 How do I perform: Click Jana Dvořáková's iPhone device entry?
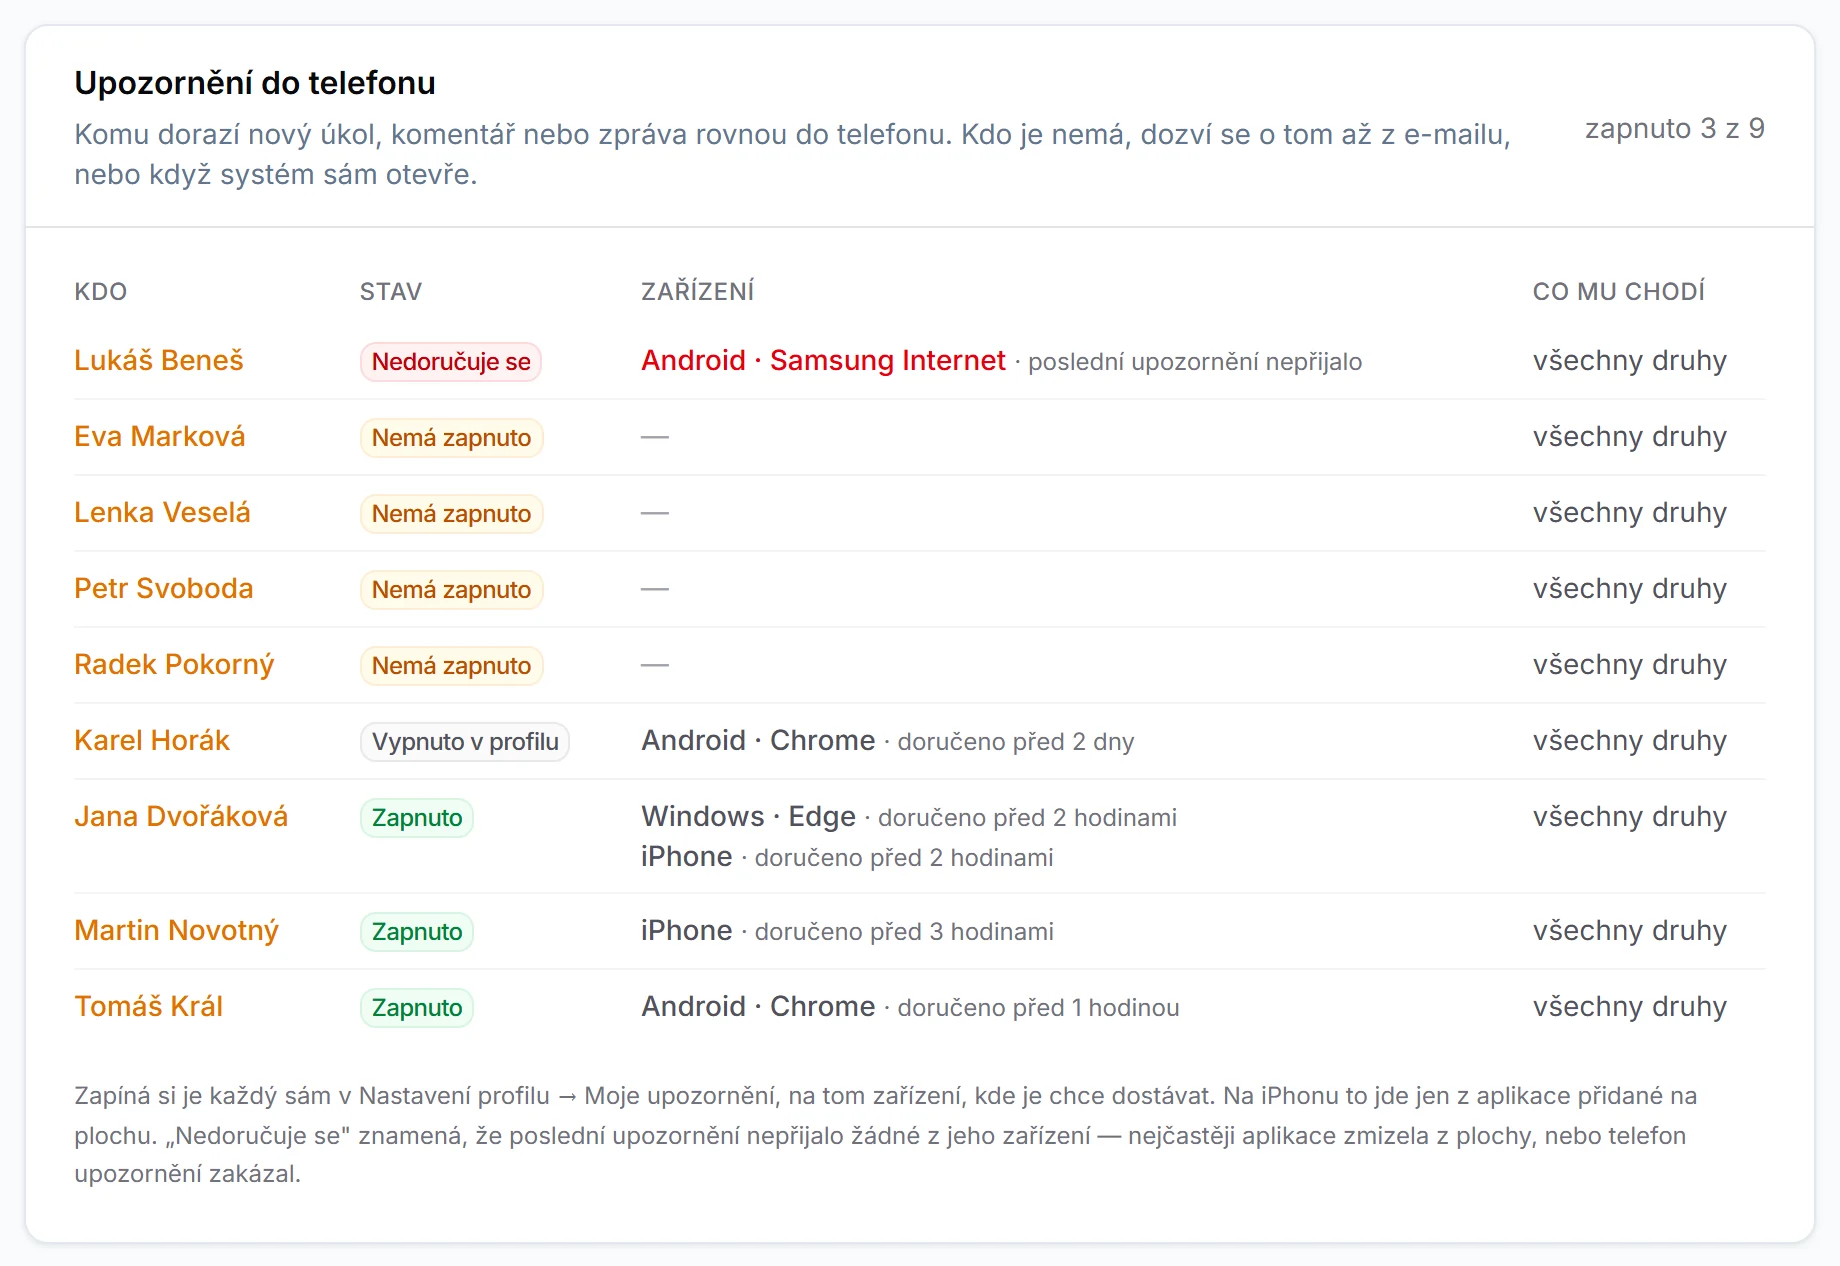click(687, 857)
